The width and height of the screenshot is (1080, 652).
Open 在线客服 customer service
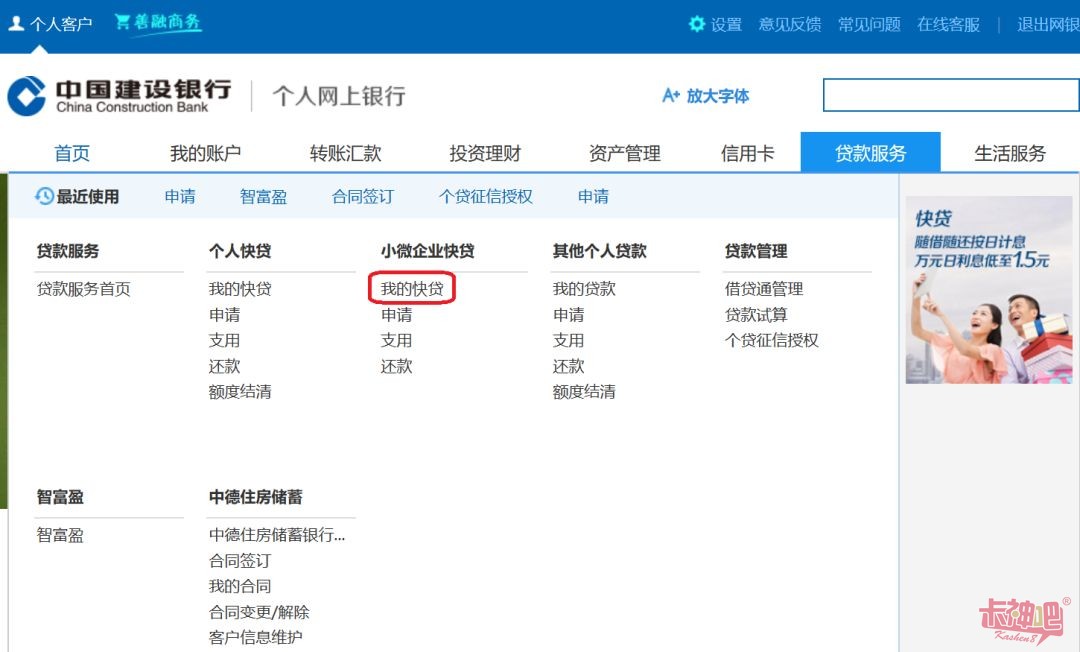pos(950,25)
